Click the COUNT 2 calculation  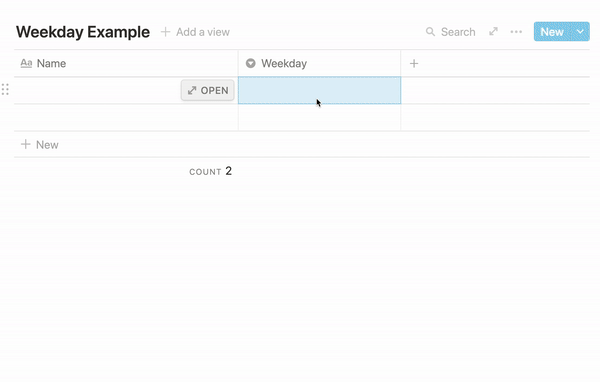pyautogui.click(x=210, y=171)
